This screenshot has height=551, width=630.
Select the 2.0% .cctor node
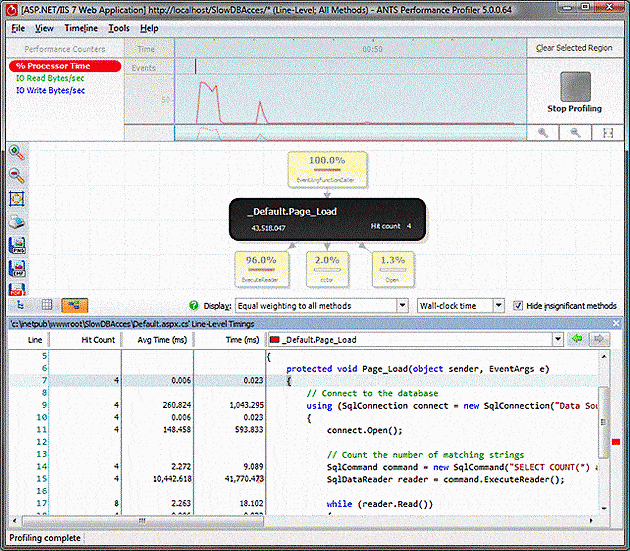pyautogui.click(x=327, y=269)
